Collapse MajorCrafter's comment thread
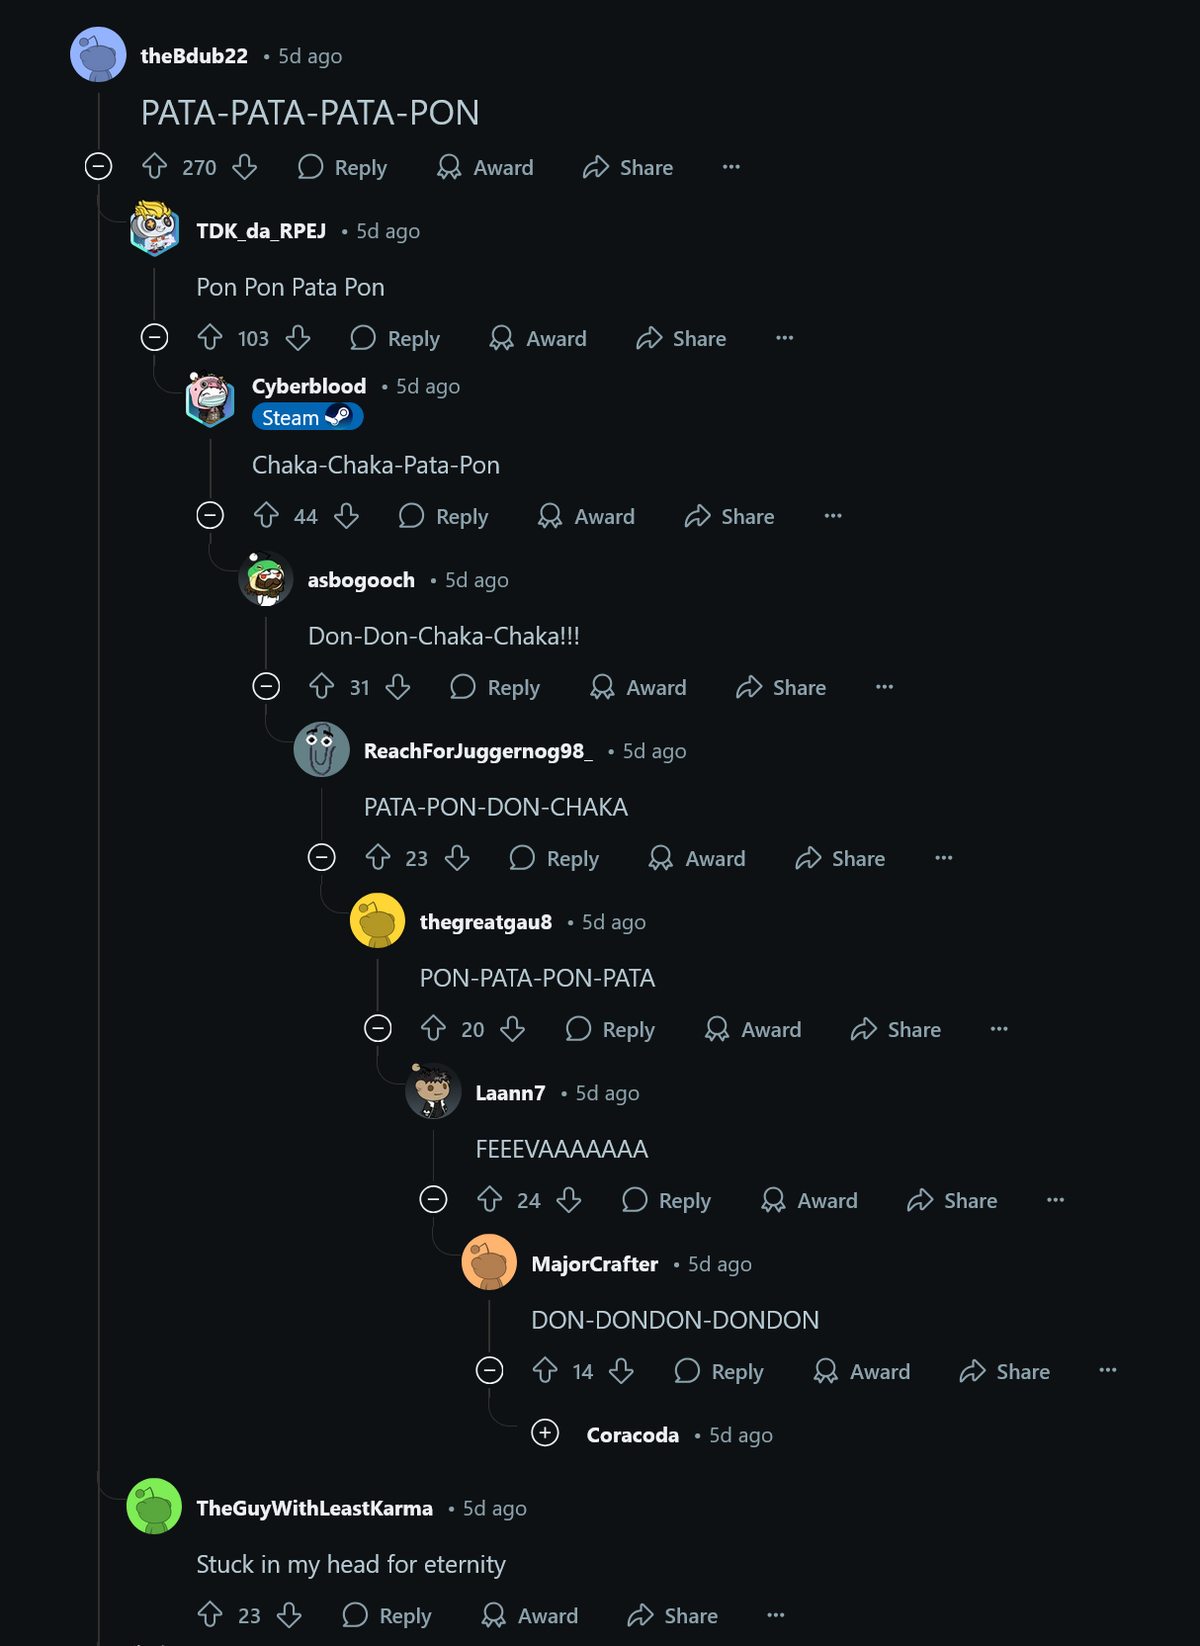Image resolution: width=1200 pixels, height=1646 pixels. tap(489, 1371)
